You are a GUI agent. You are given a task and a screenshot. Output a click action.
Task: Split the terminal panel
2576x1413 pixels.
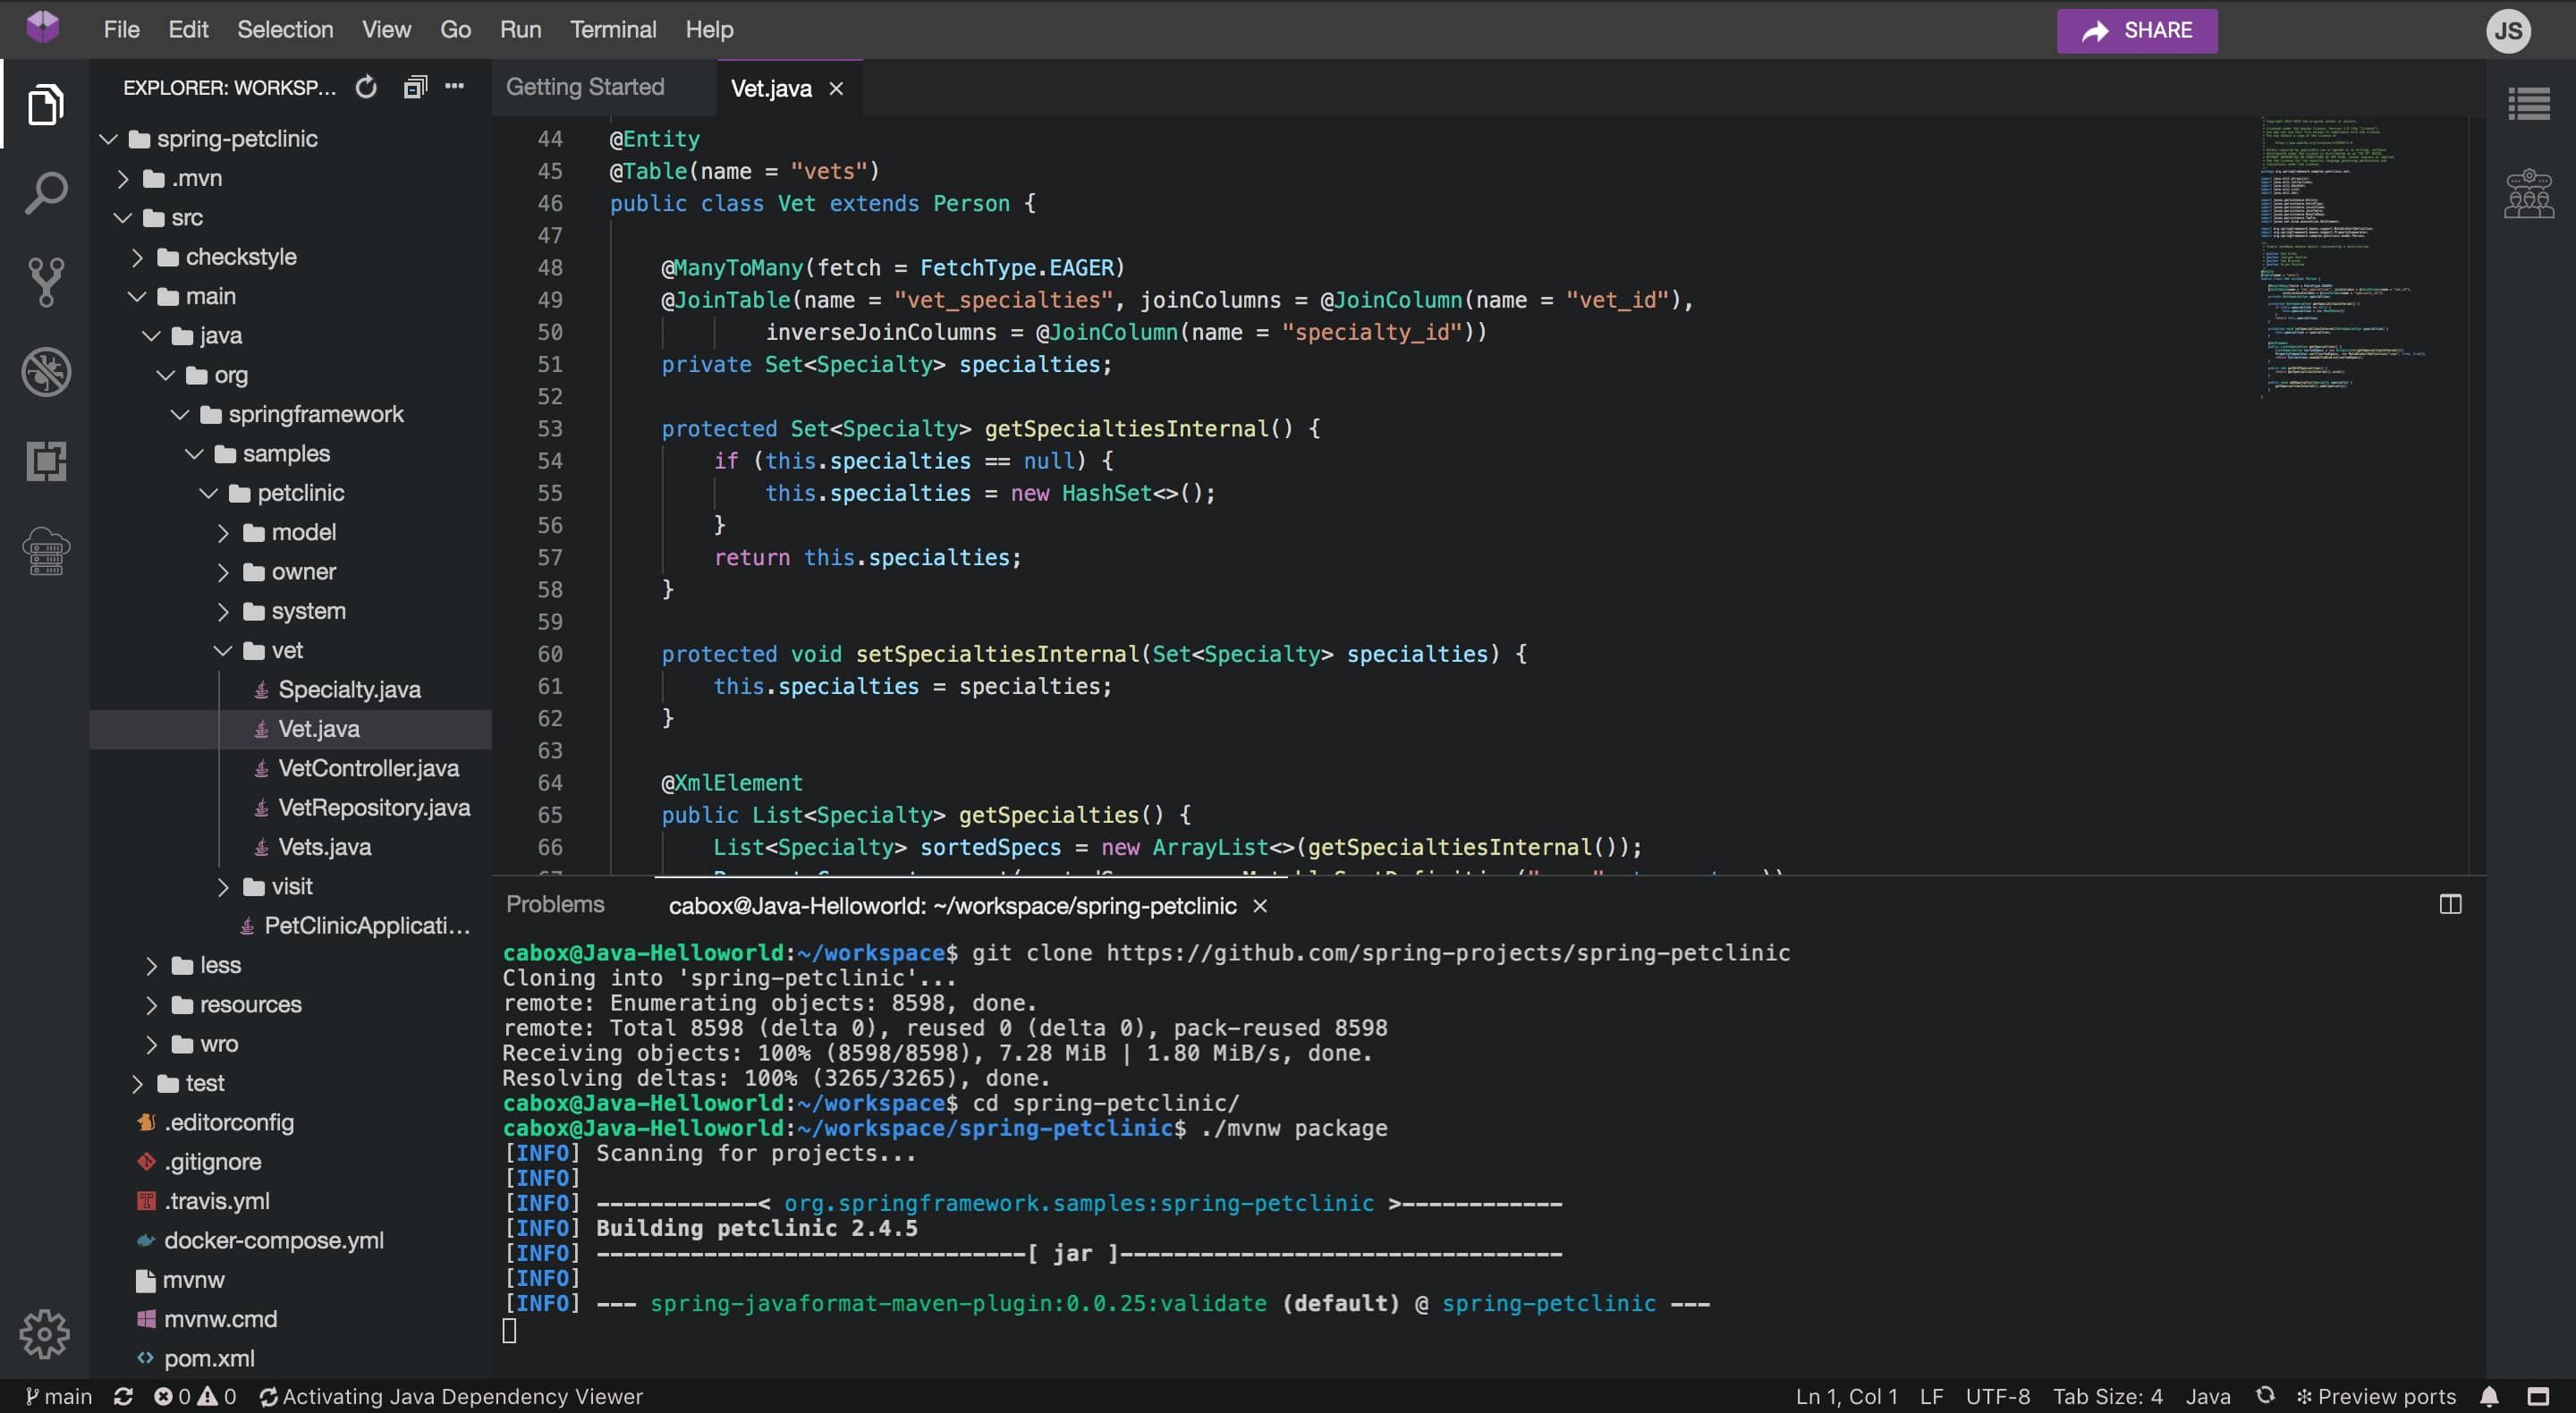[x=2451, y=904]
